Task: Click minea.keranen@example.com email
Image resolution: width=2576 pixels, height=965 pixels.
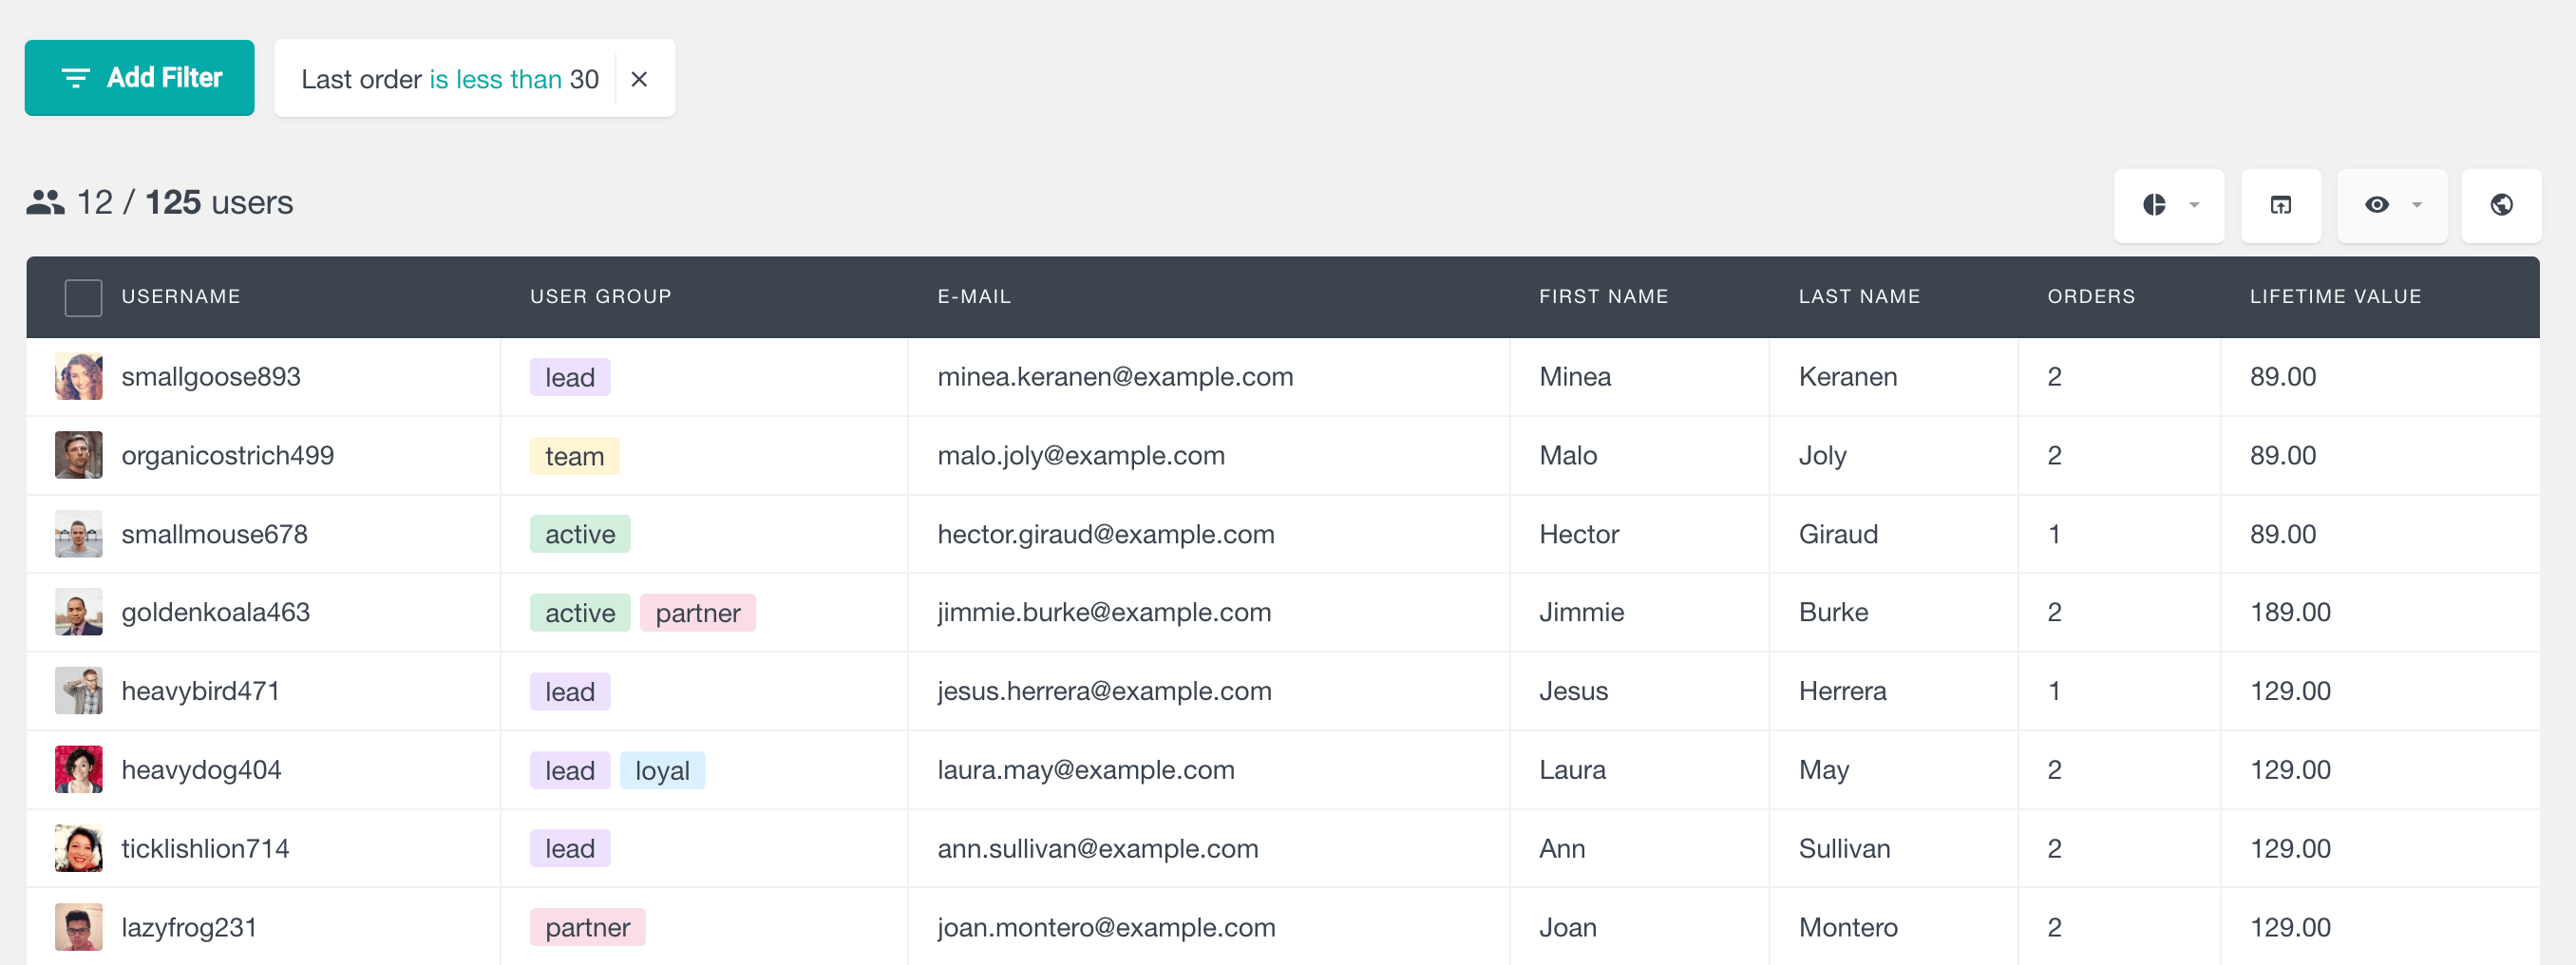Action: (x=1115, y=377)
